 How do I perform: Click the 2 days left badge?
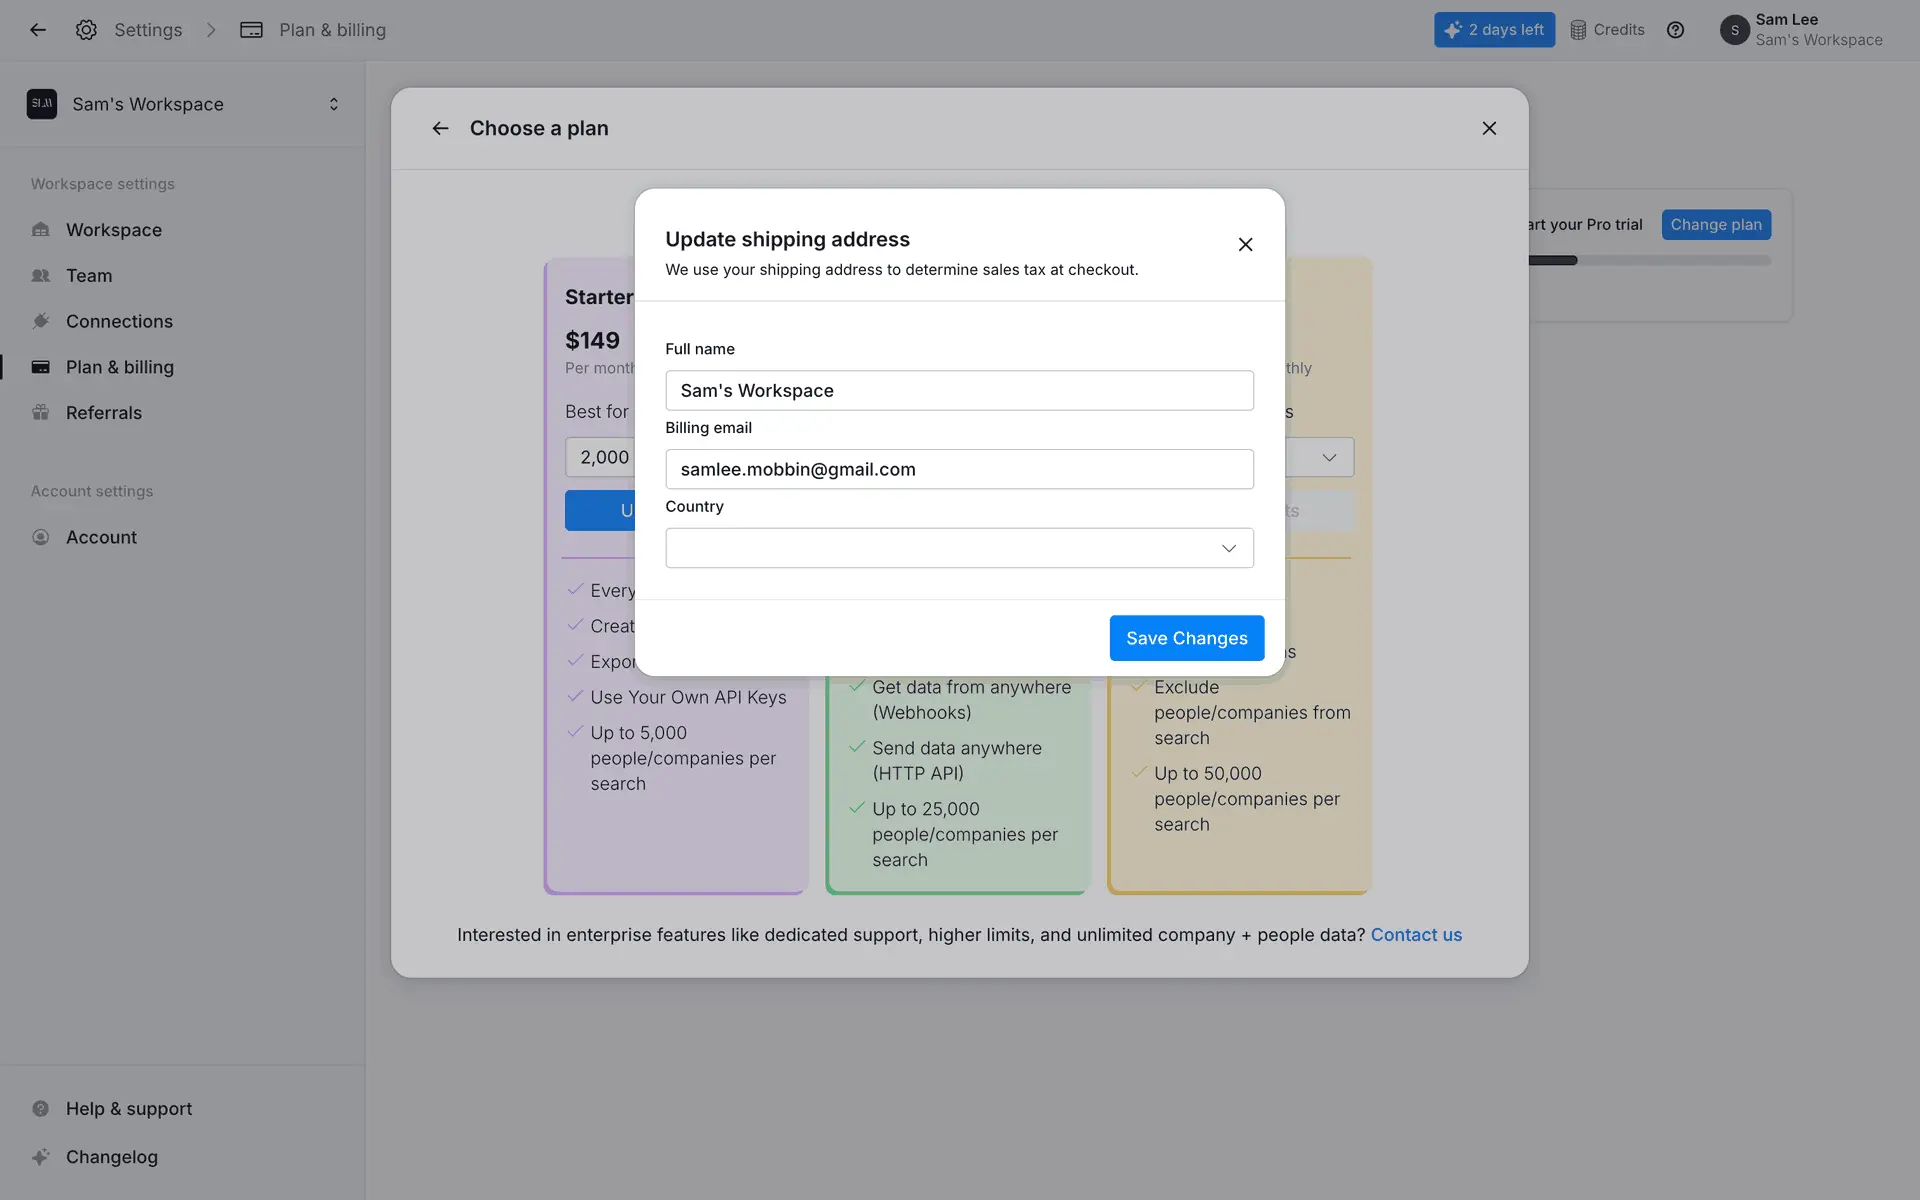coord(1494,30)
